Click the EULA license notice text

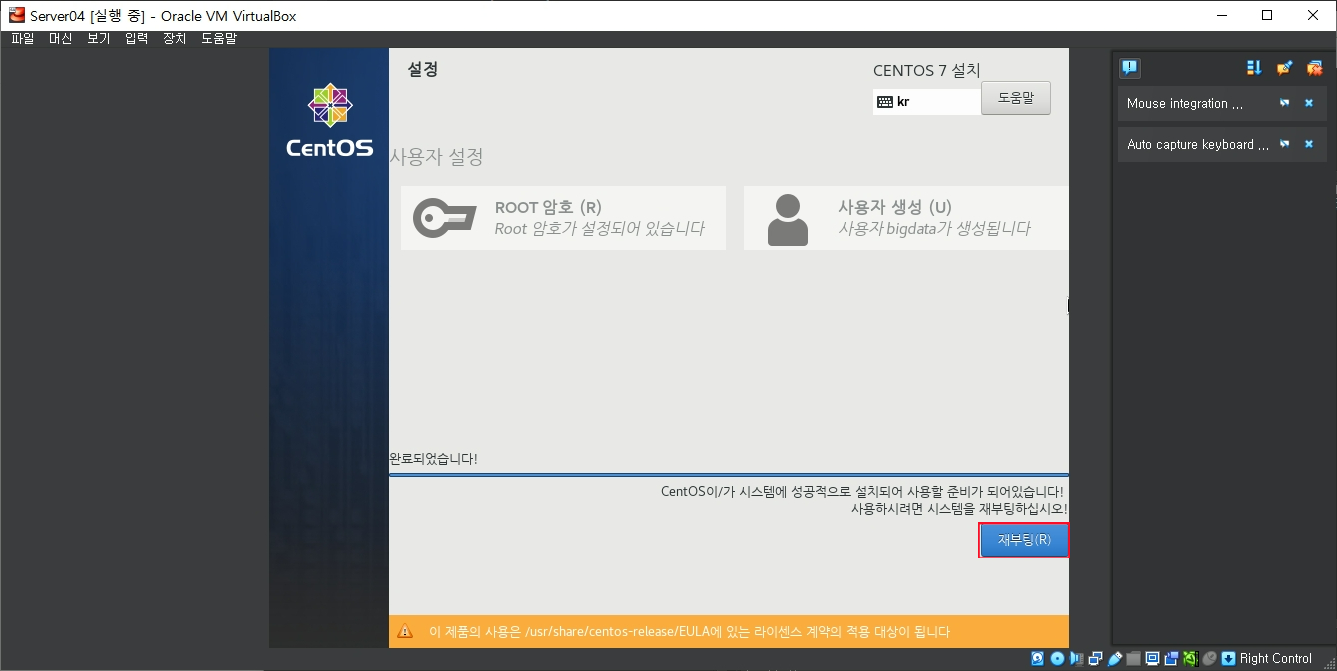[x=689, y=631]
